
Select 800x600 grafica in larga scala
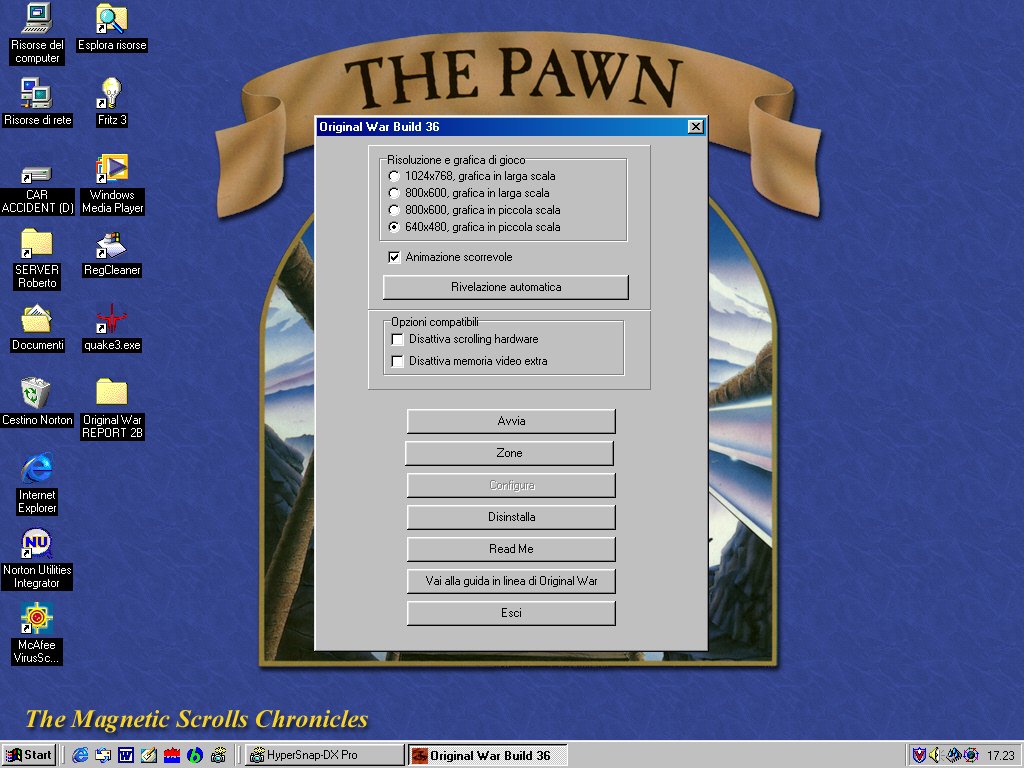pyautogui.click(x=470, y=193)
